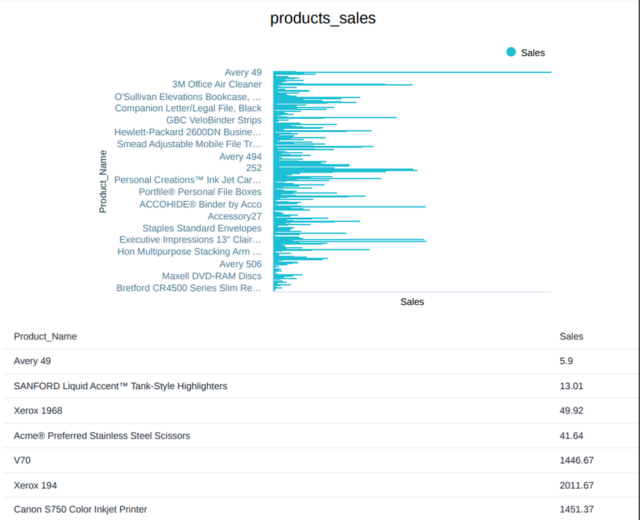Click ACCOHIDE Binder by Acco label
The image size is (640, 520).
click(x=200, y=204)
